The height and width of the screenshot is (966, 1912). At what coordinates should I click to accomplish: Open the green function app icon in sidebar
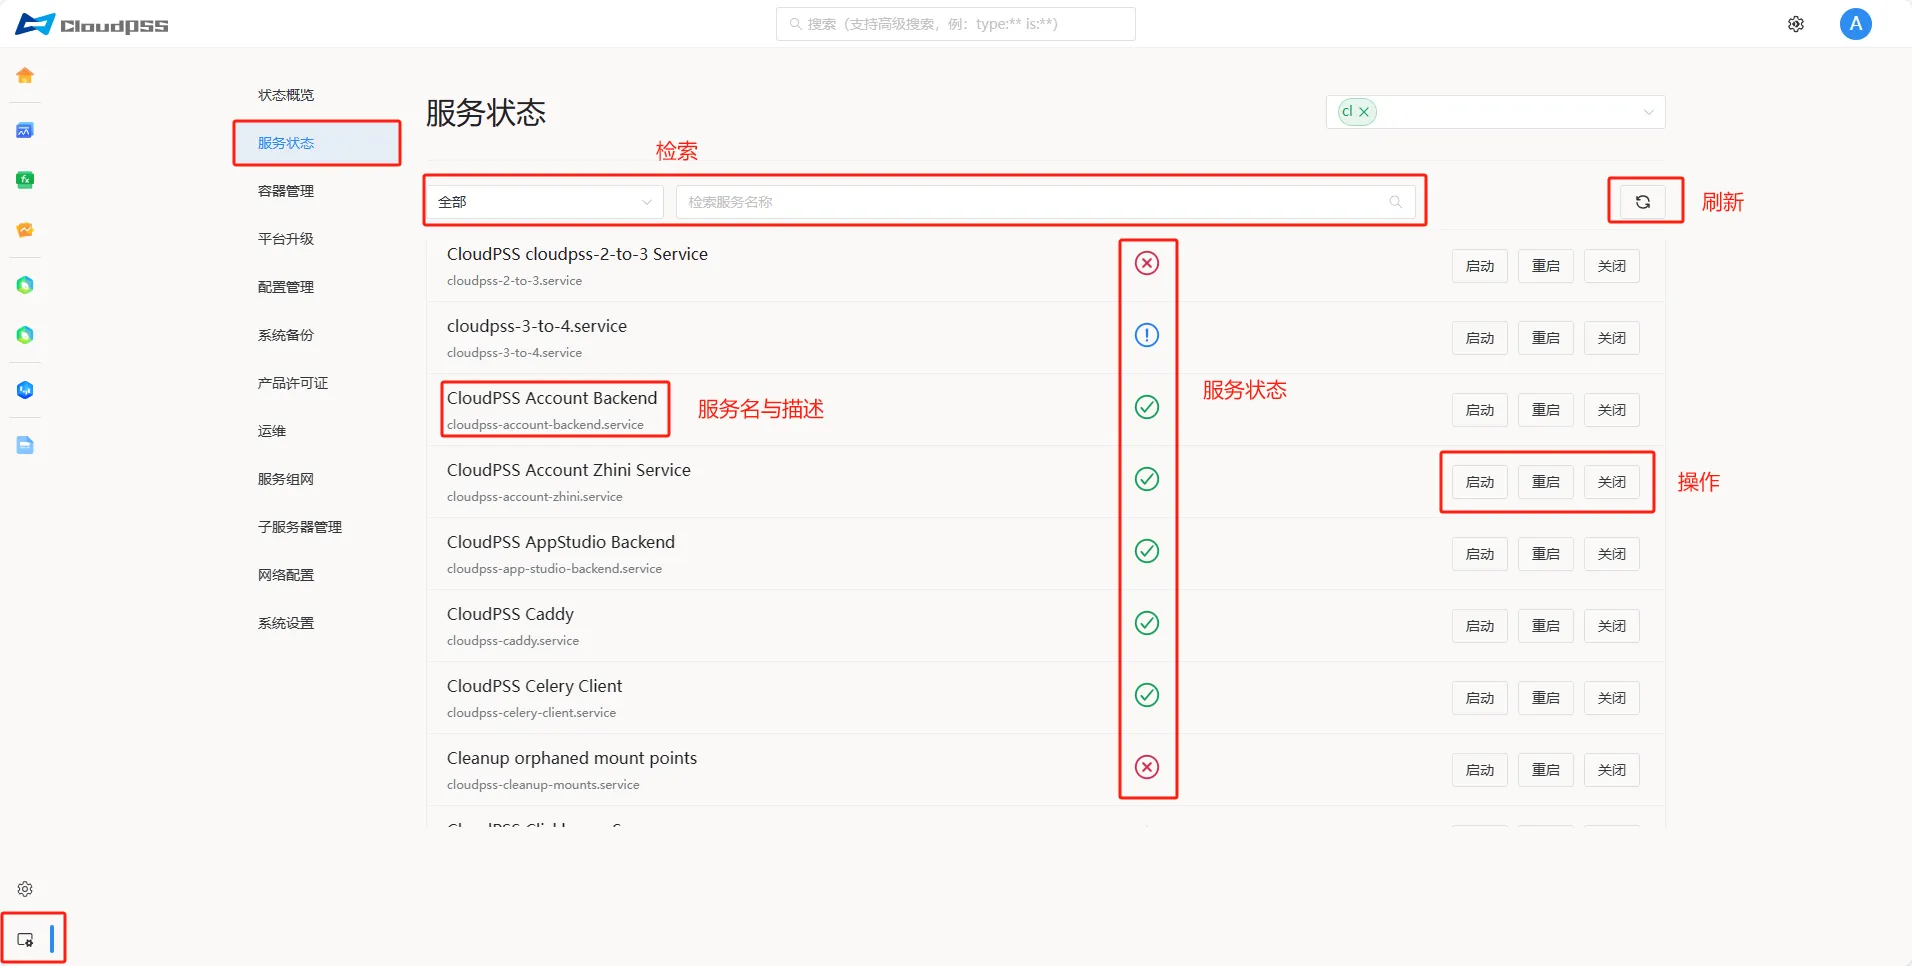click(x=25, y=180)
